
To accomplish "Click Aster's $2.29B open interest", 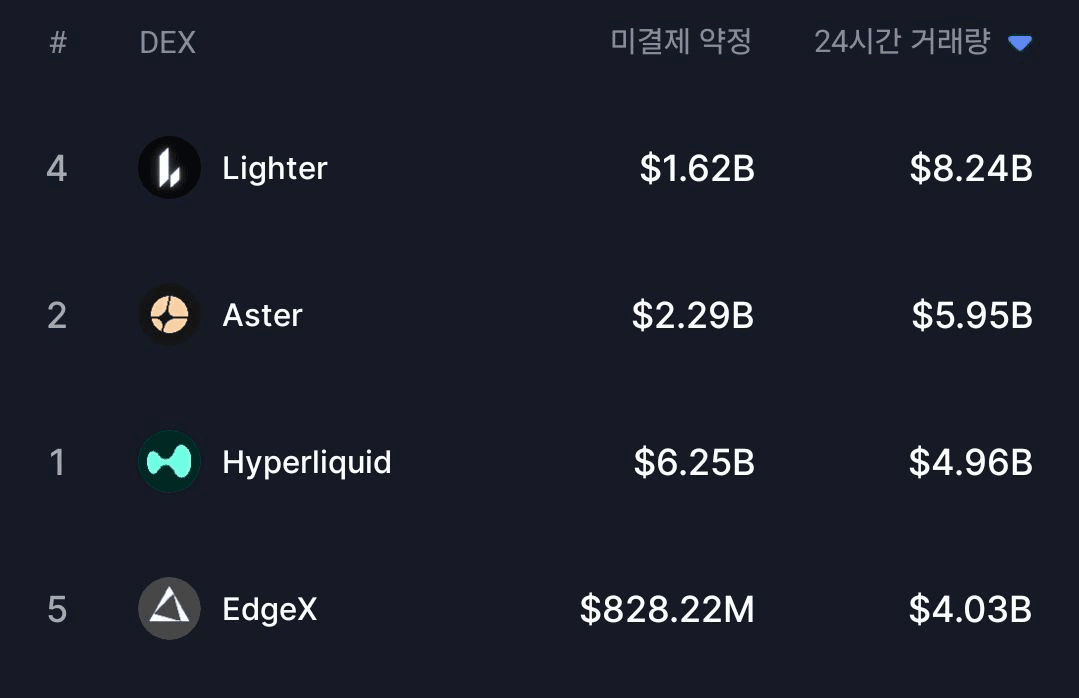I will click(x=693, y=315).
